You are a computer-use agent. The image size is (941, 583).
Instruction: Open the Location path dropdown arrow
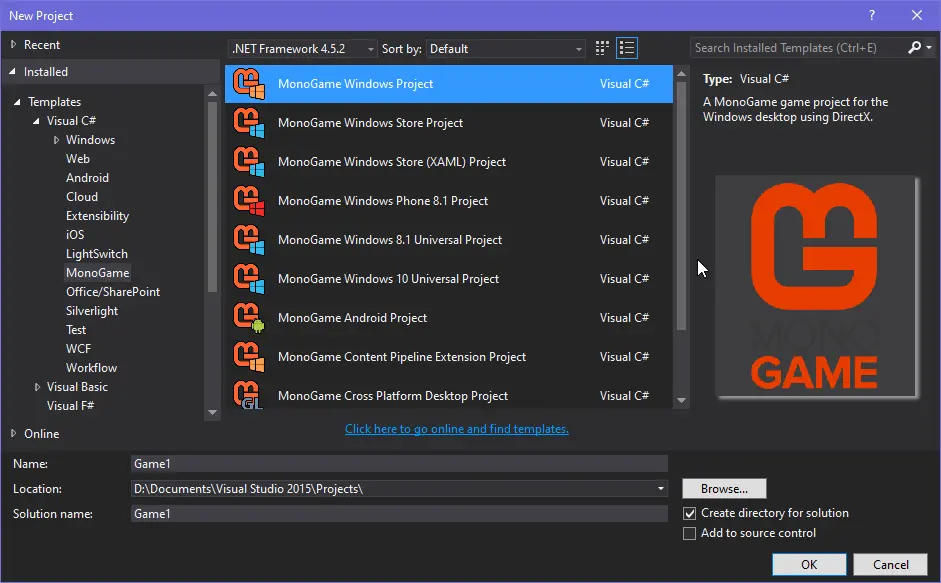click(660, 489)
